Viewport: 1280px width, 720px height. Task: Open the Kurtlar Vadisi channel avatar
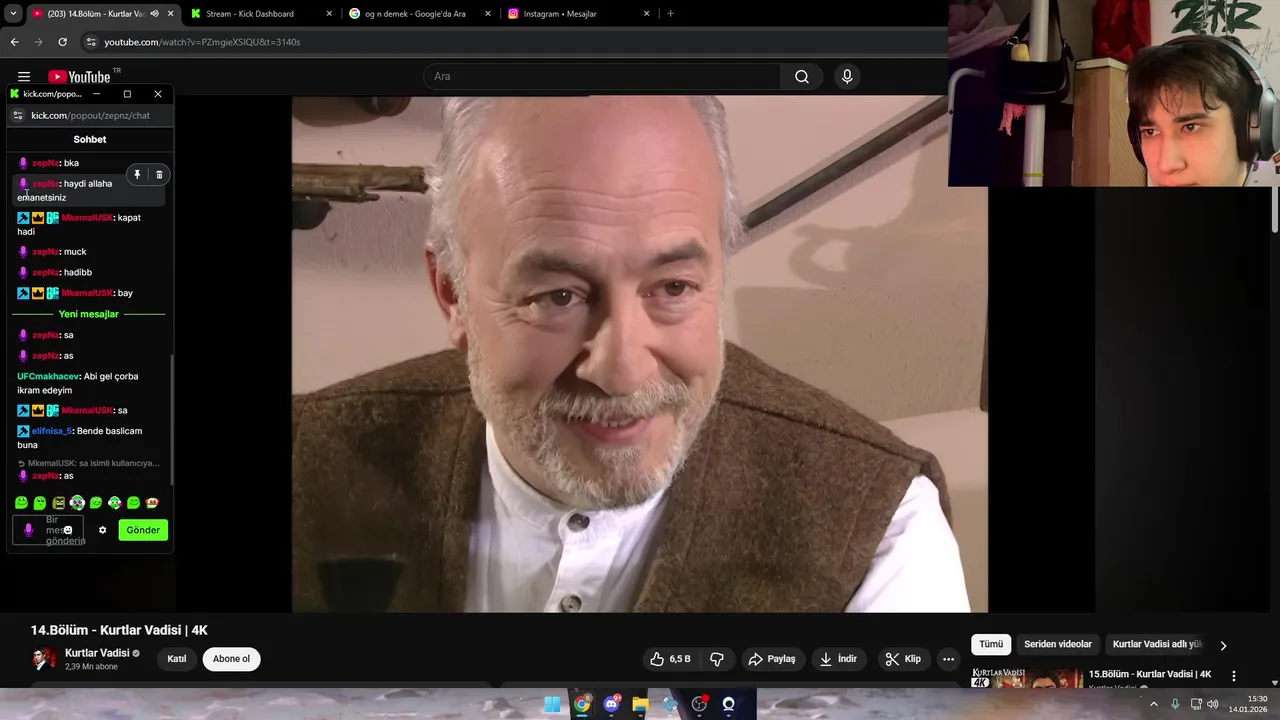coord(44,659)
